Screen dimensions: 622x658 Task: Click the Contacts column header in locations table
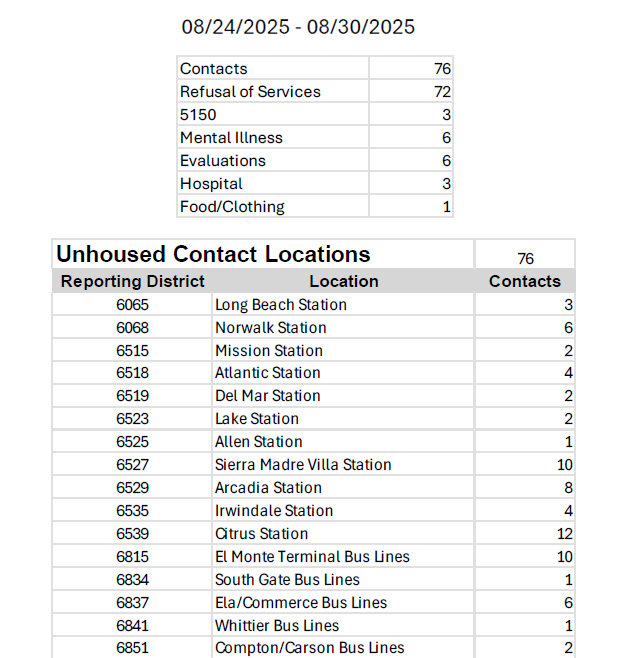[x=524, y=281]
